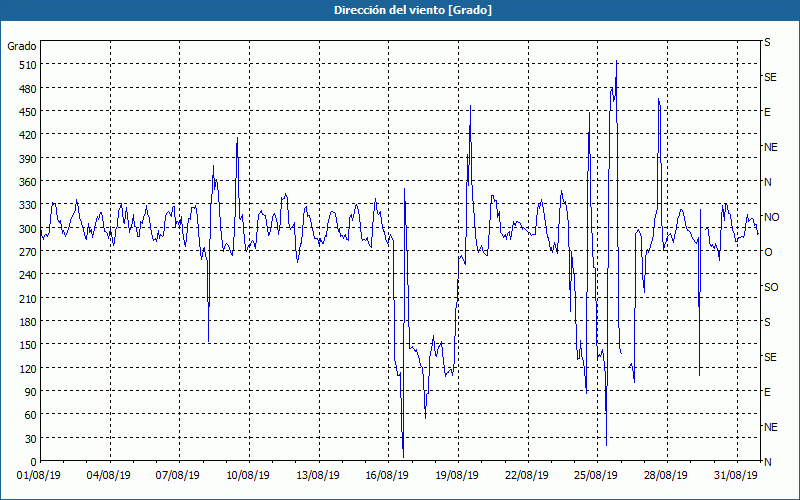Select the 150 value on the y-axis
Viewport: 800px width, 500px height.
[x=28, y=345]
